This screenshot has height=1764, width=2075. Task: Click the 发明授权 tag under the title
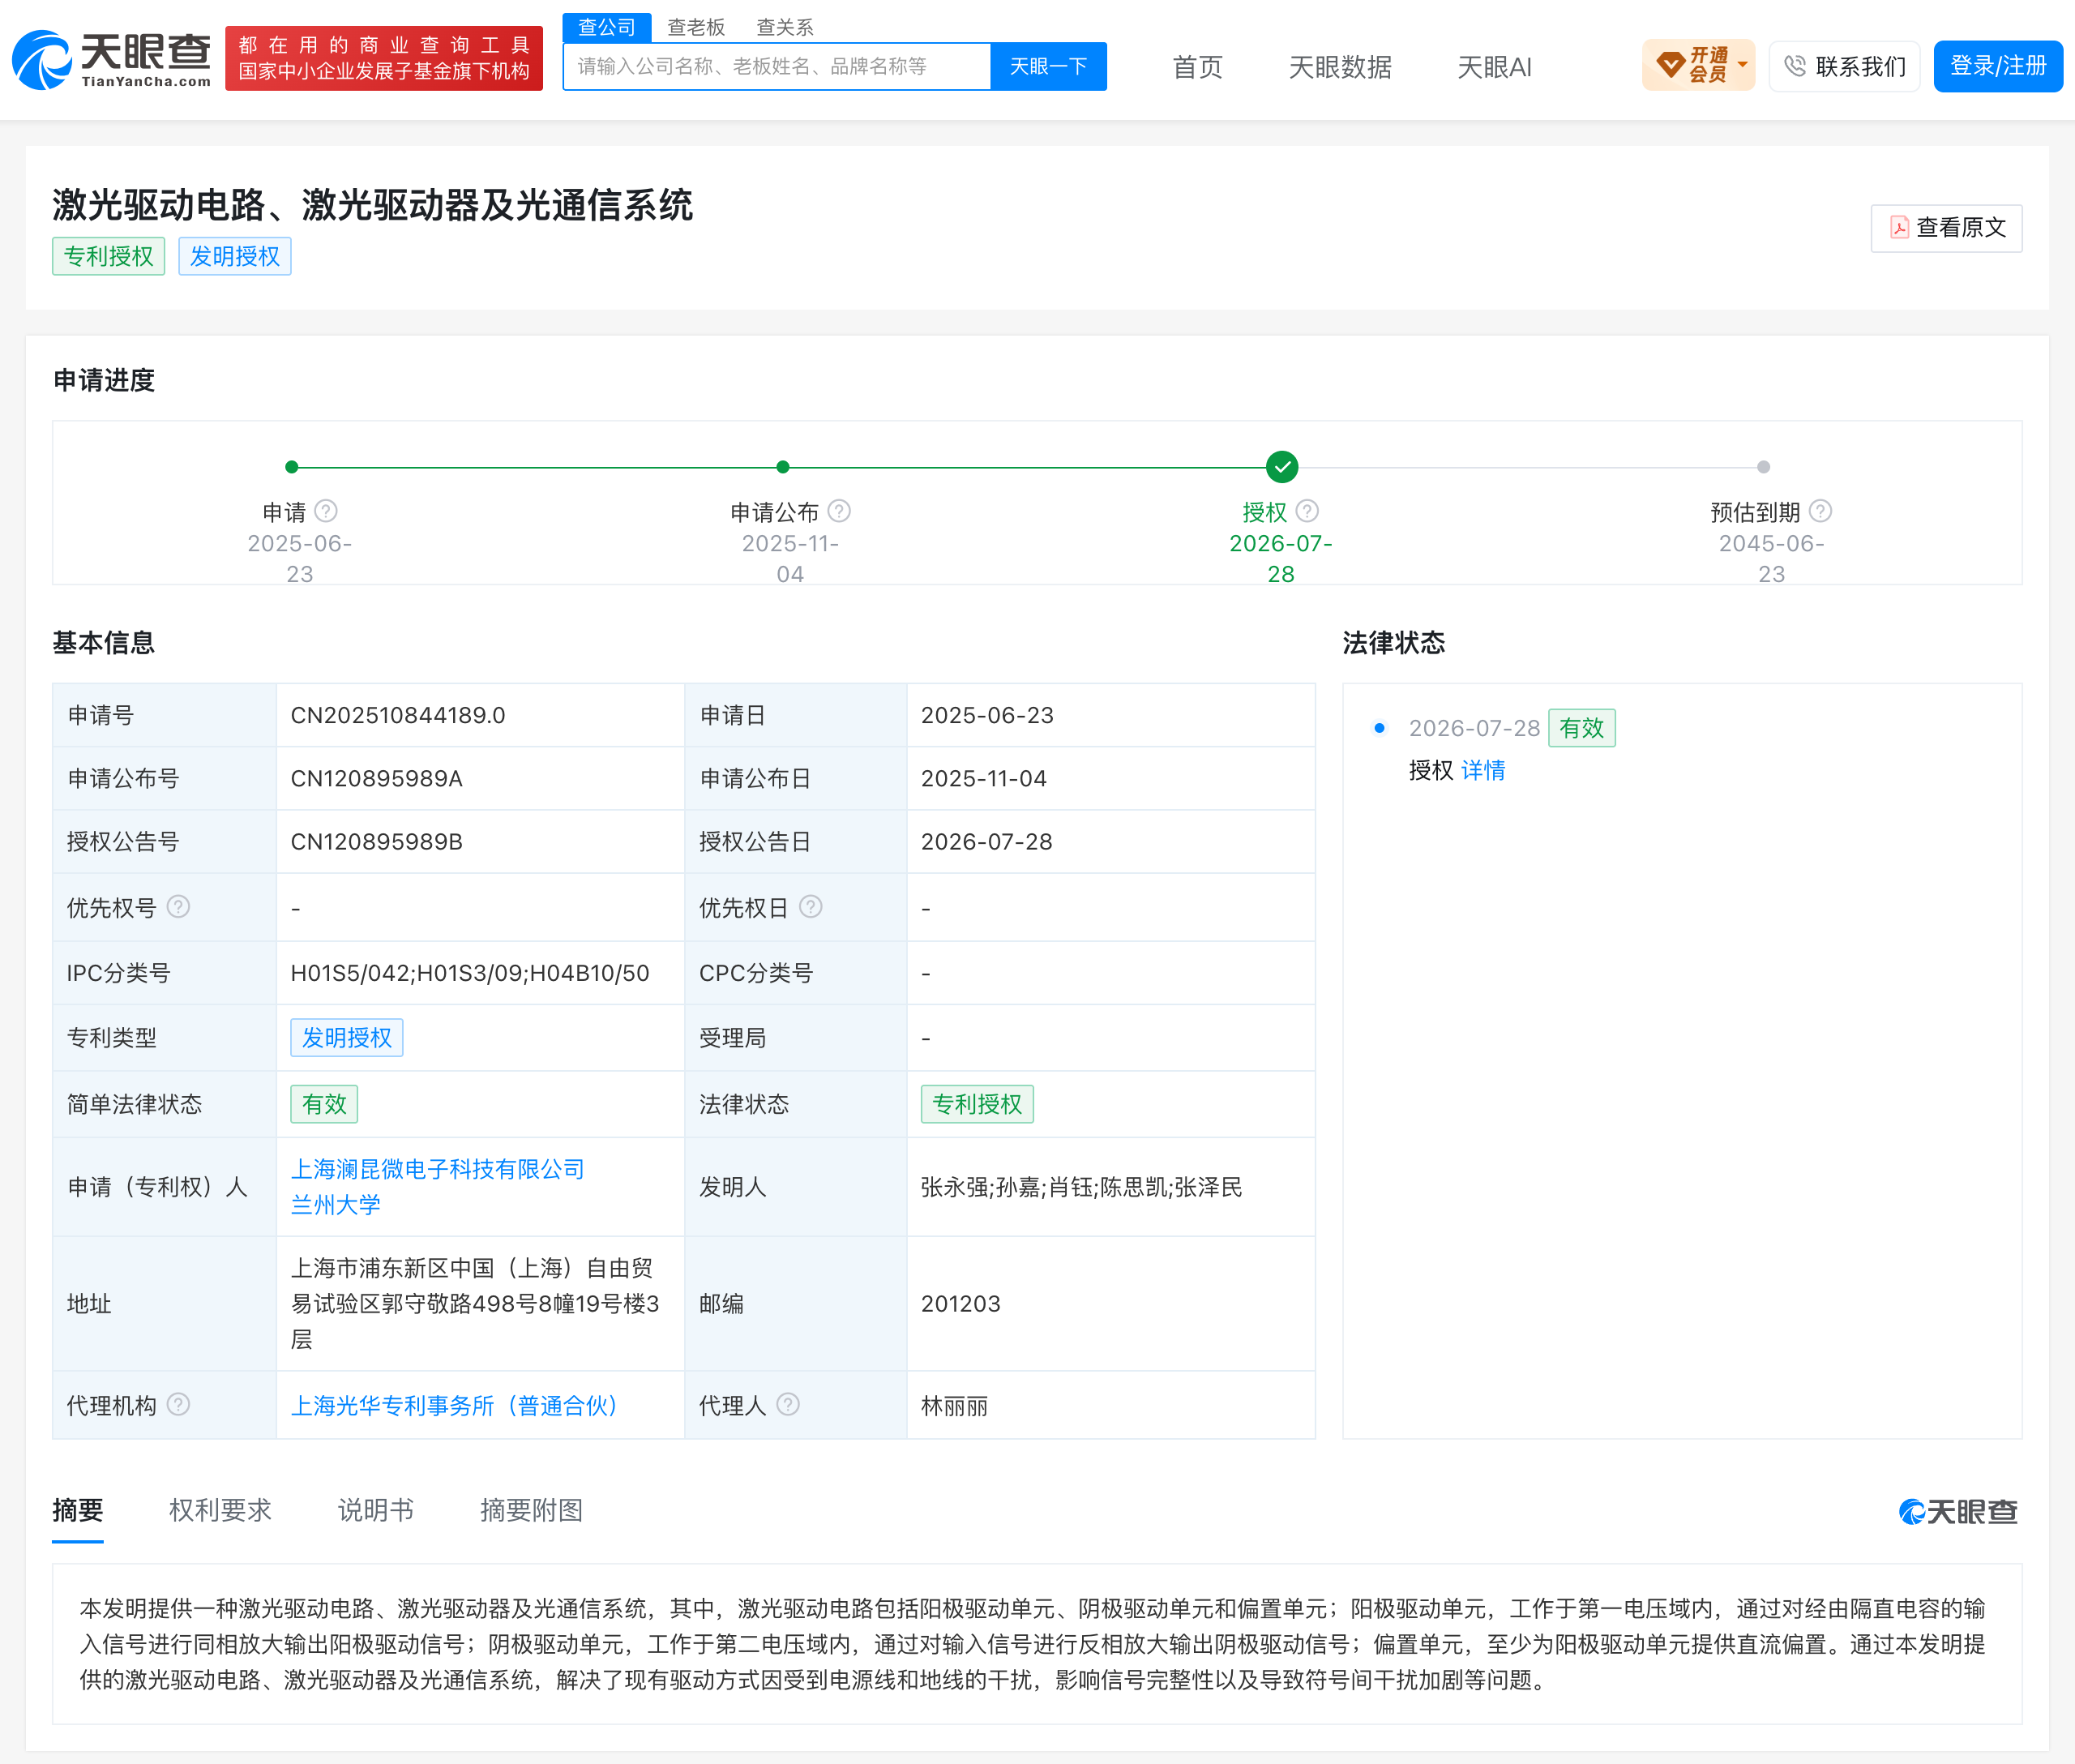tap(235, 256)
